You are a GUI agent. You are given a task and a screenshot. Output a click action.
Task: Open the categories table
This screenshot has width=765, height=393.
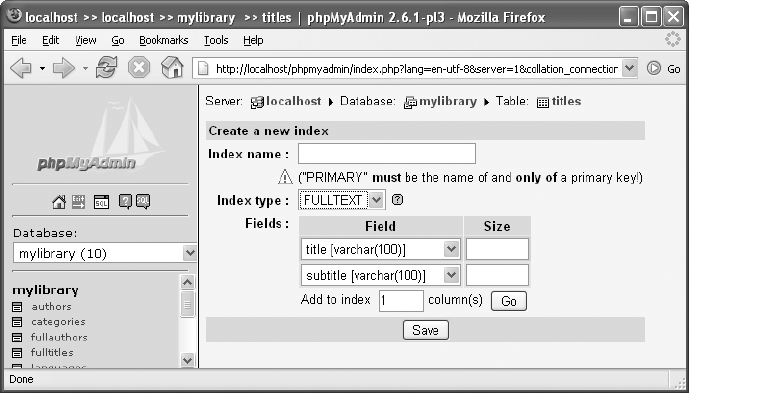[x=58, y=322]
